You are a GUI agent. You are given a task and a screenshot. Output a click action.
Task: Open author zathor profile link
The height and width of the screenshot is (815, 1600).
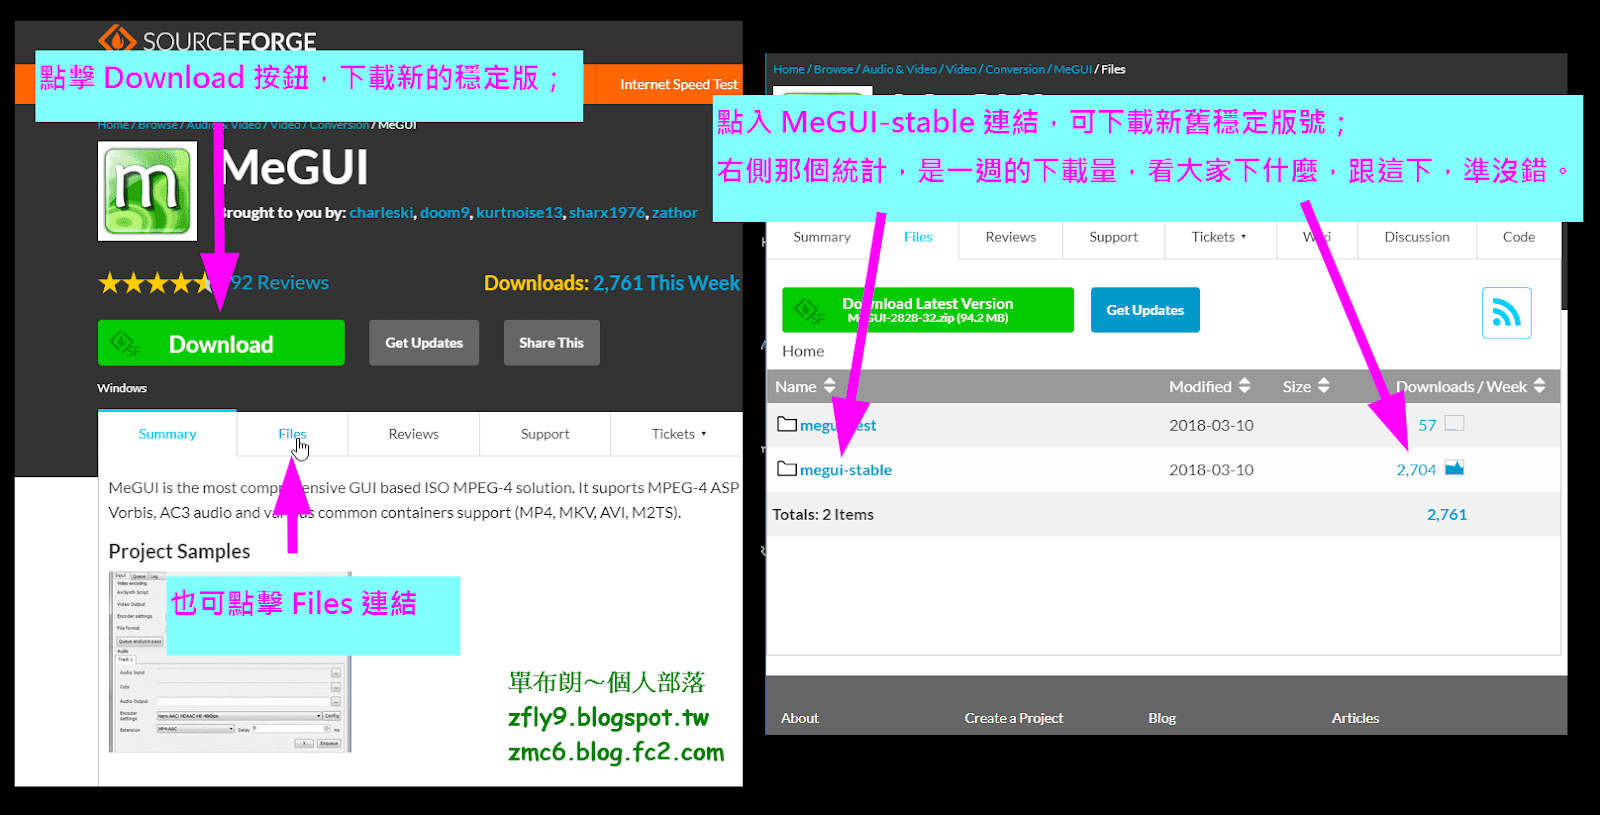675,213
